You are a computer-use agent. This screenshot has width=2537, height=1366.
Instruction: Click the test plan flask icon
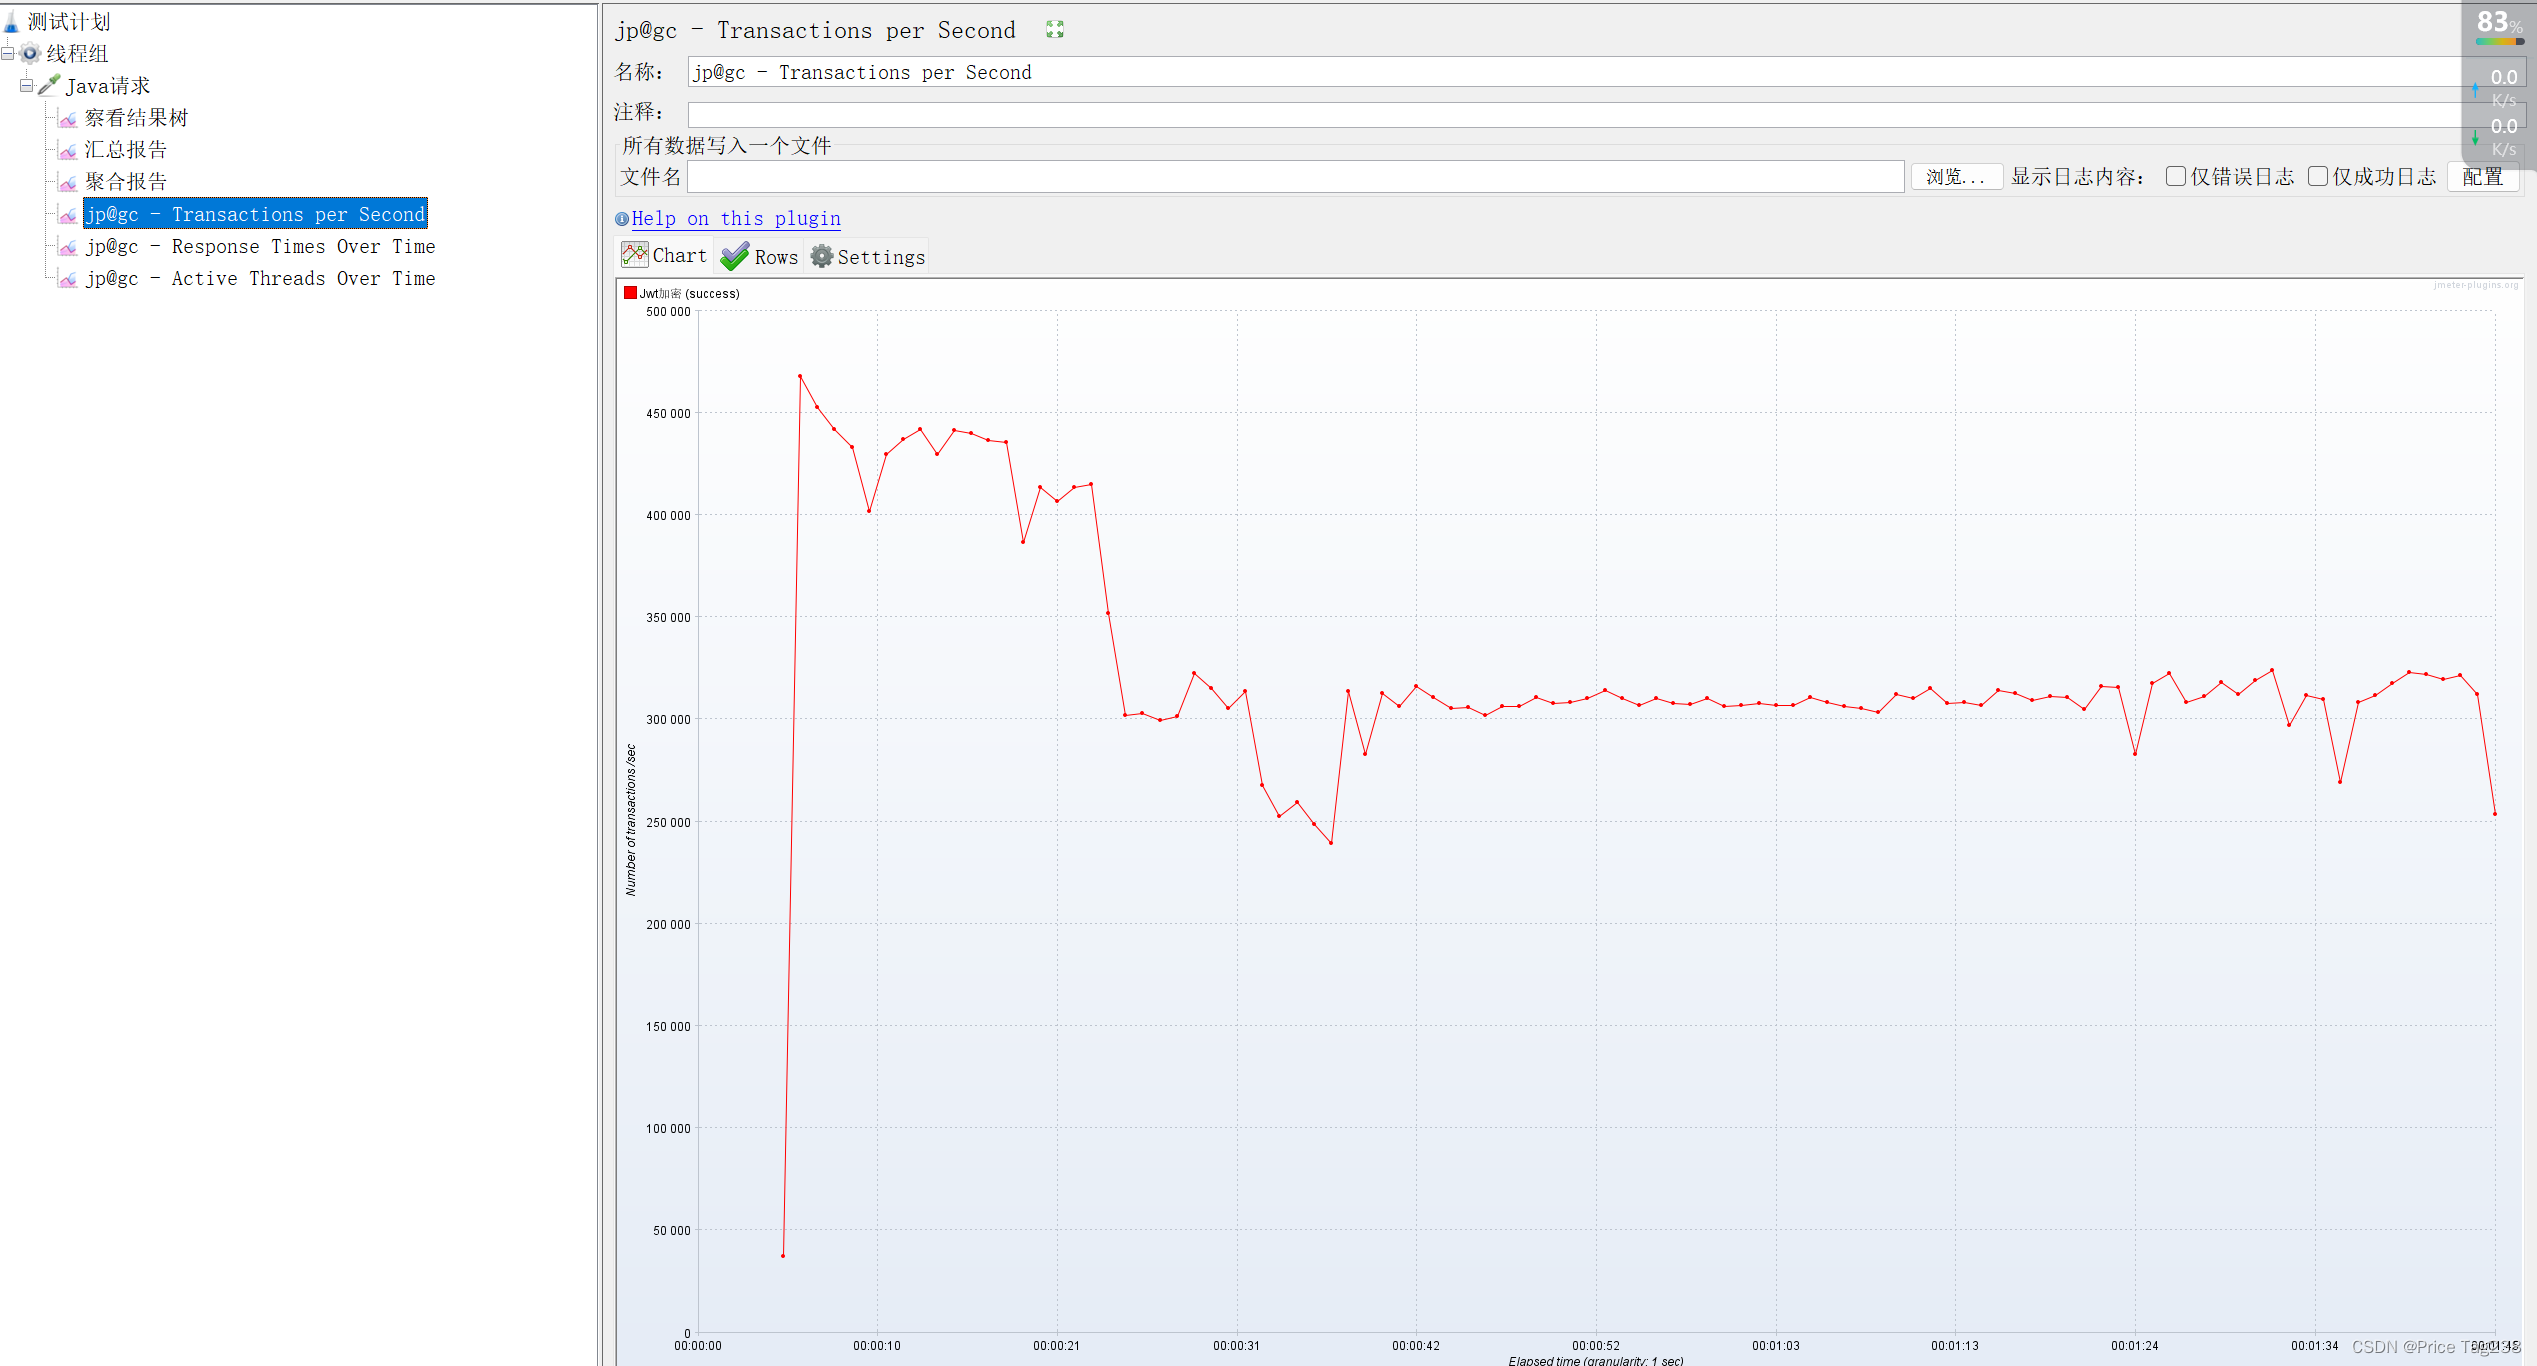(x=11, y=21)
